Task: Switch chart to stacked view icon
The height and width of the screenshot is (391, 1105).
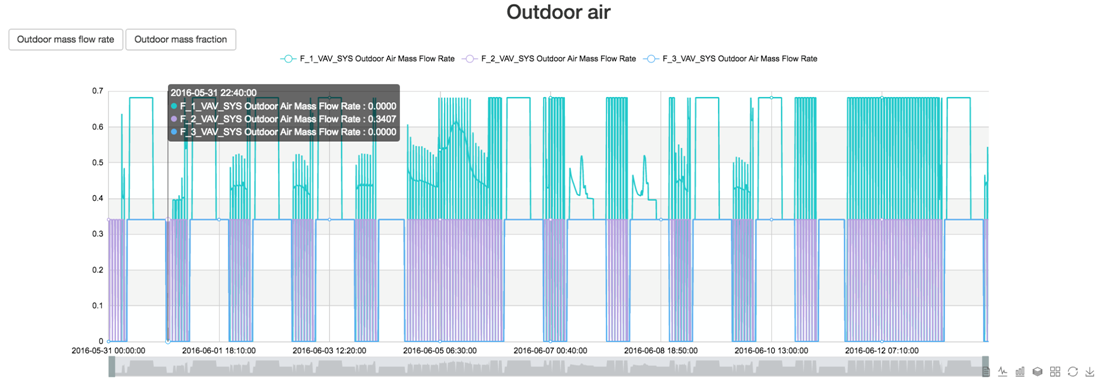Action: [x=1037, y=371]
